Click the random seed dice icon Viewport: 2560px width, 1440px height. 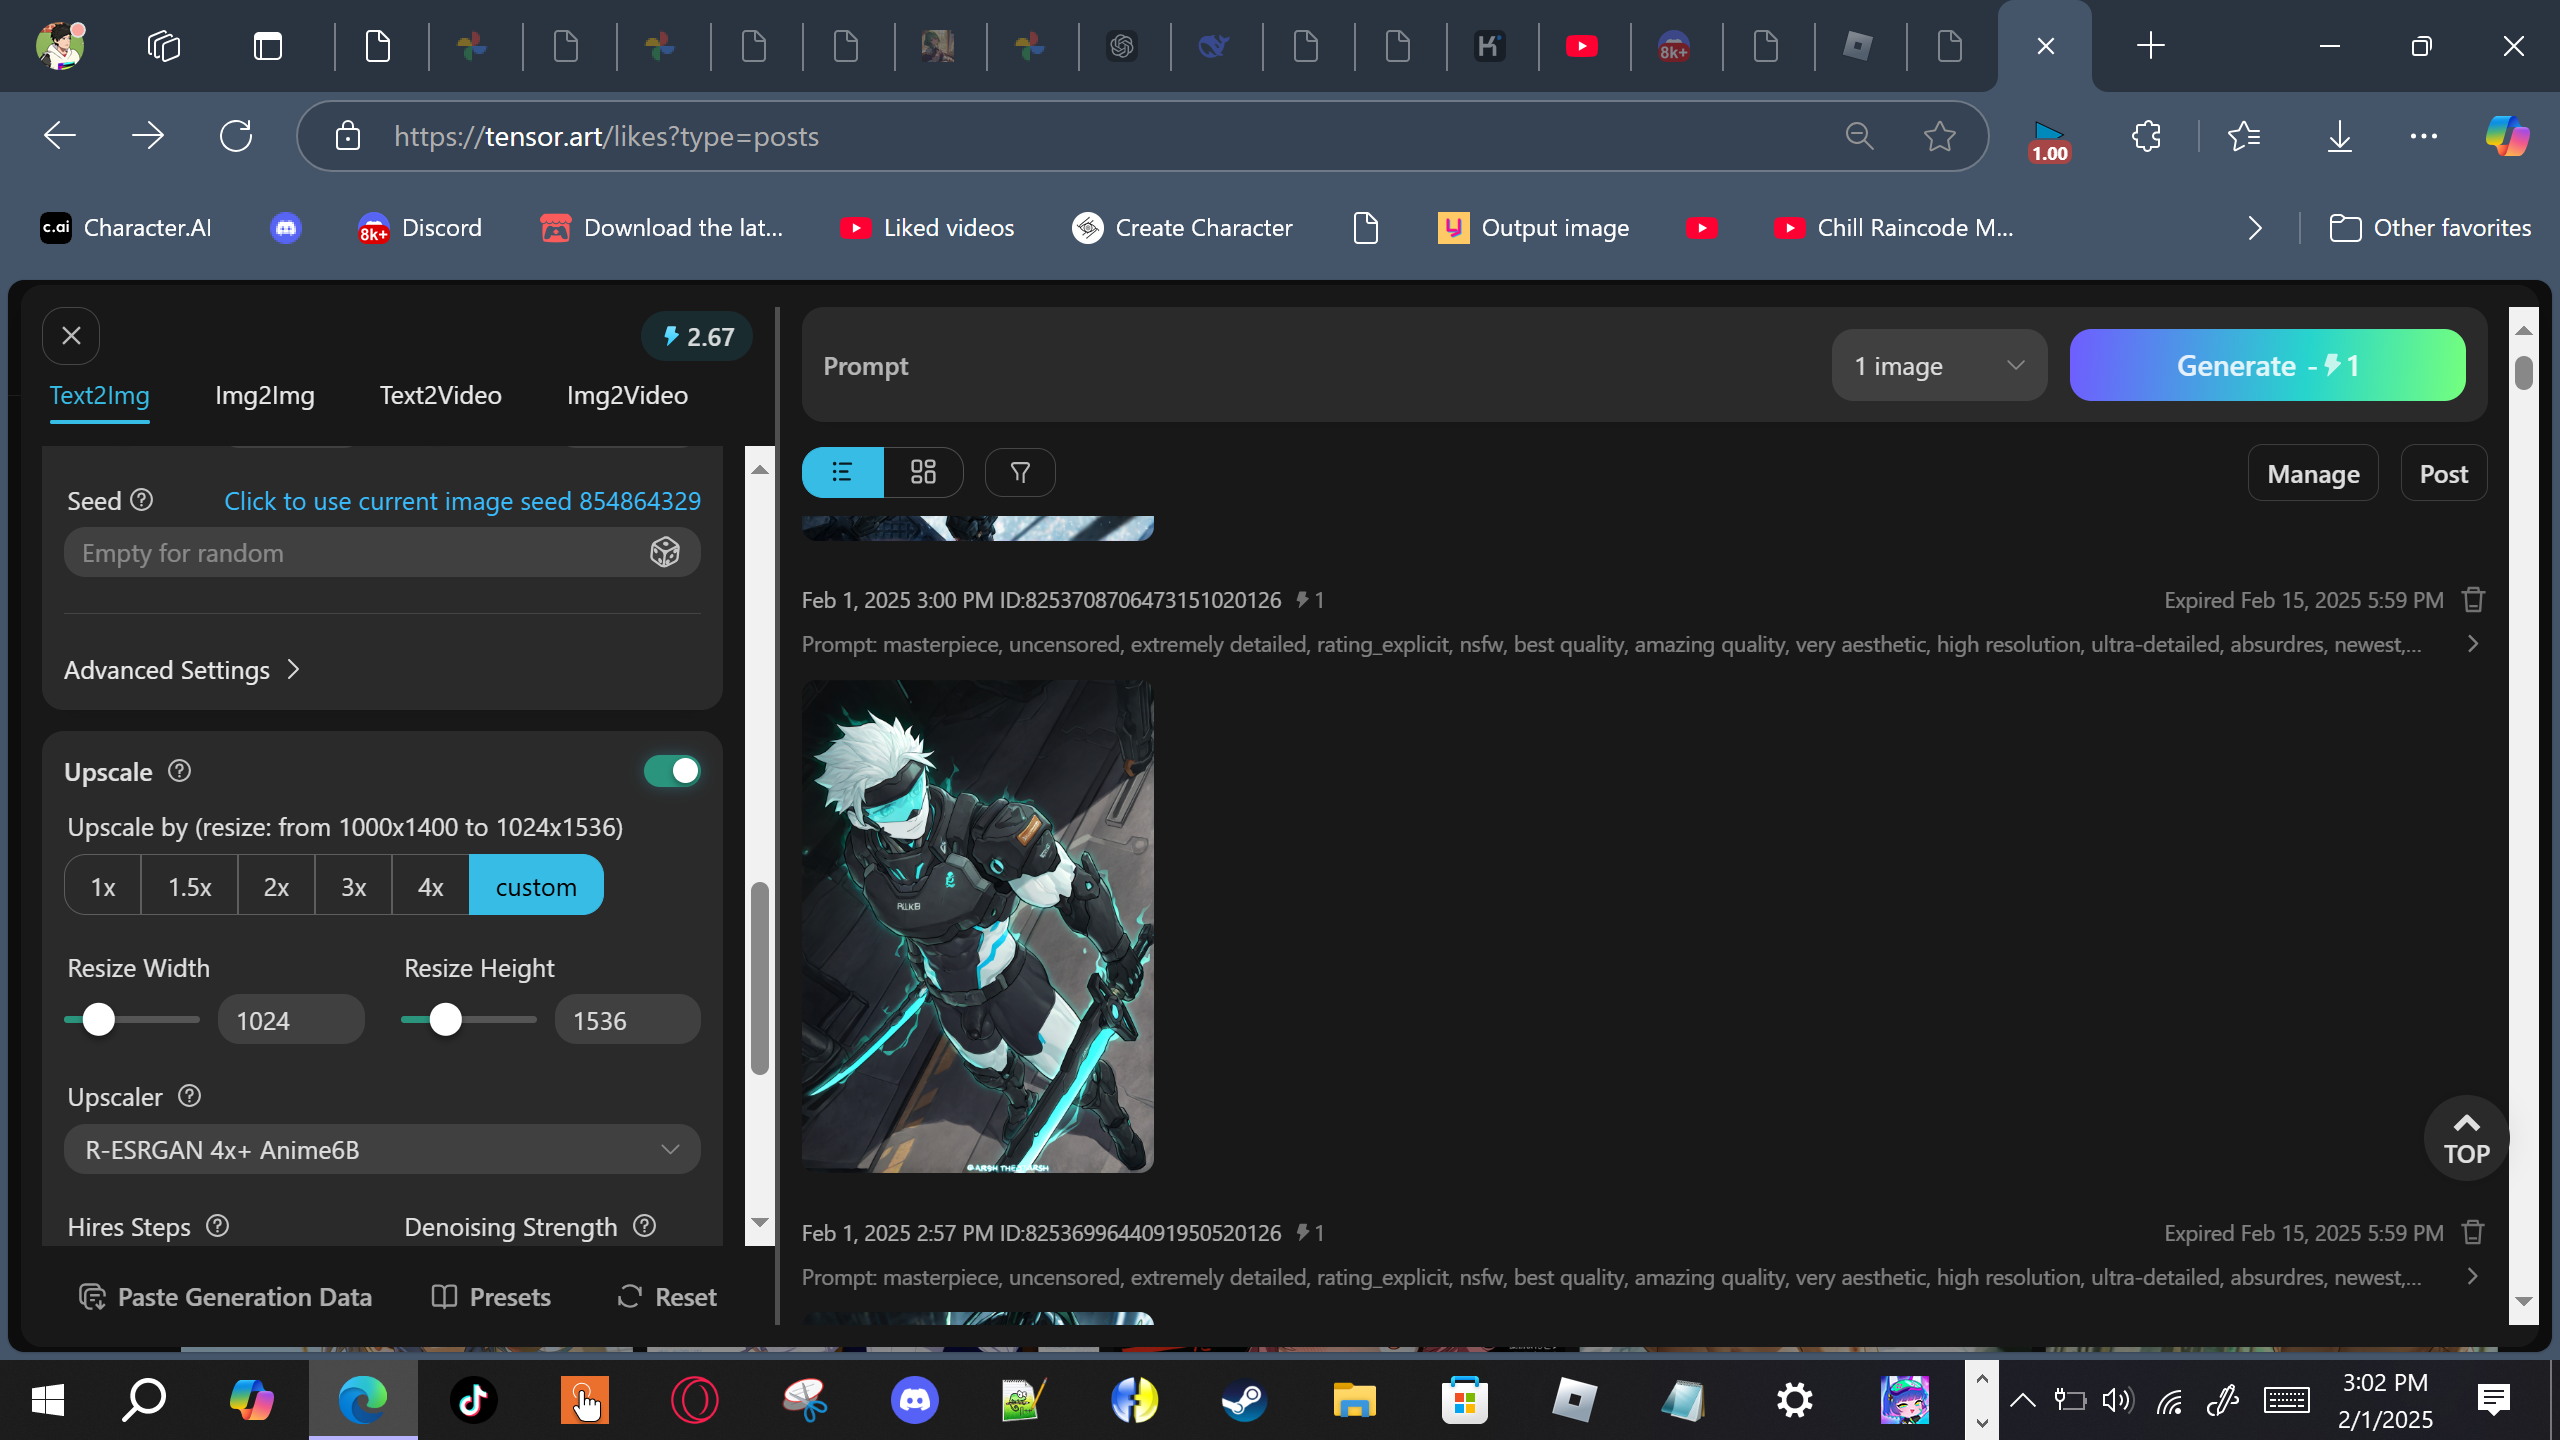point(665,552)
